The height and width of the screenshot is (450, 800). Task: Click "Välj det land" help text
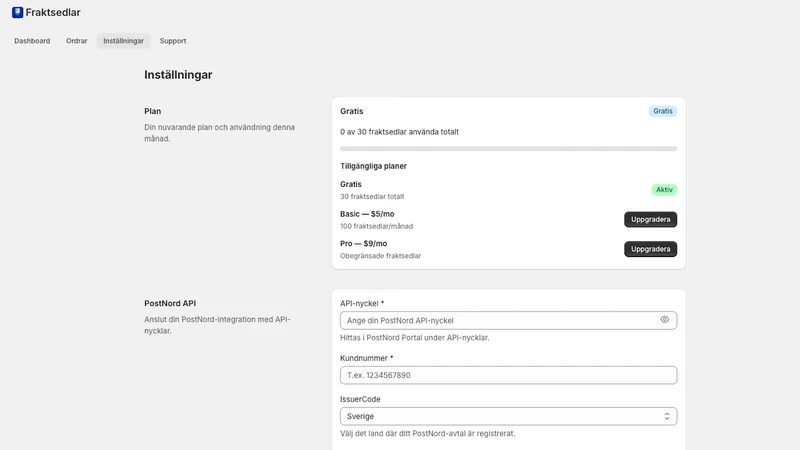(428, 433)
